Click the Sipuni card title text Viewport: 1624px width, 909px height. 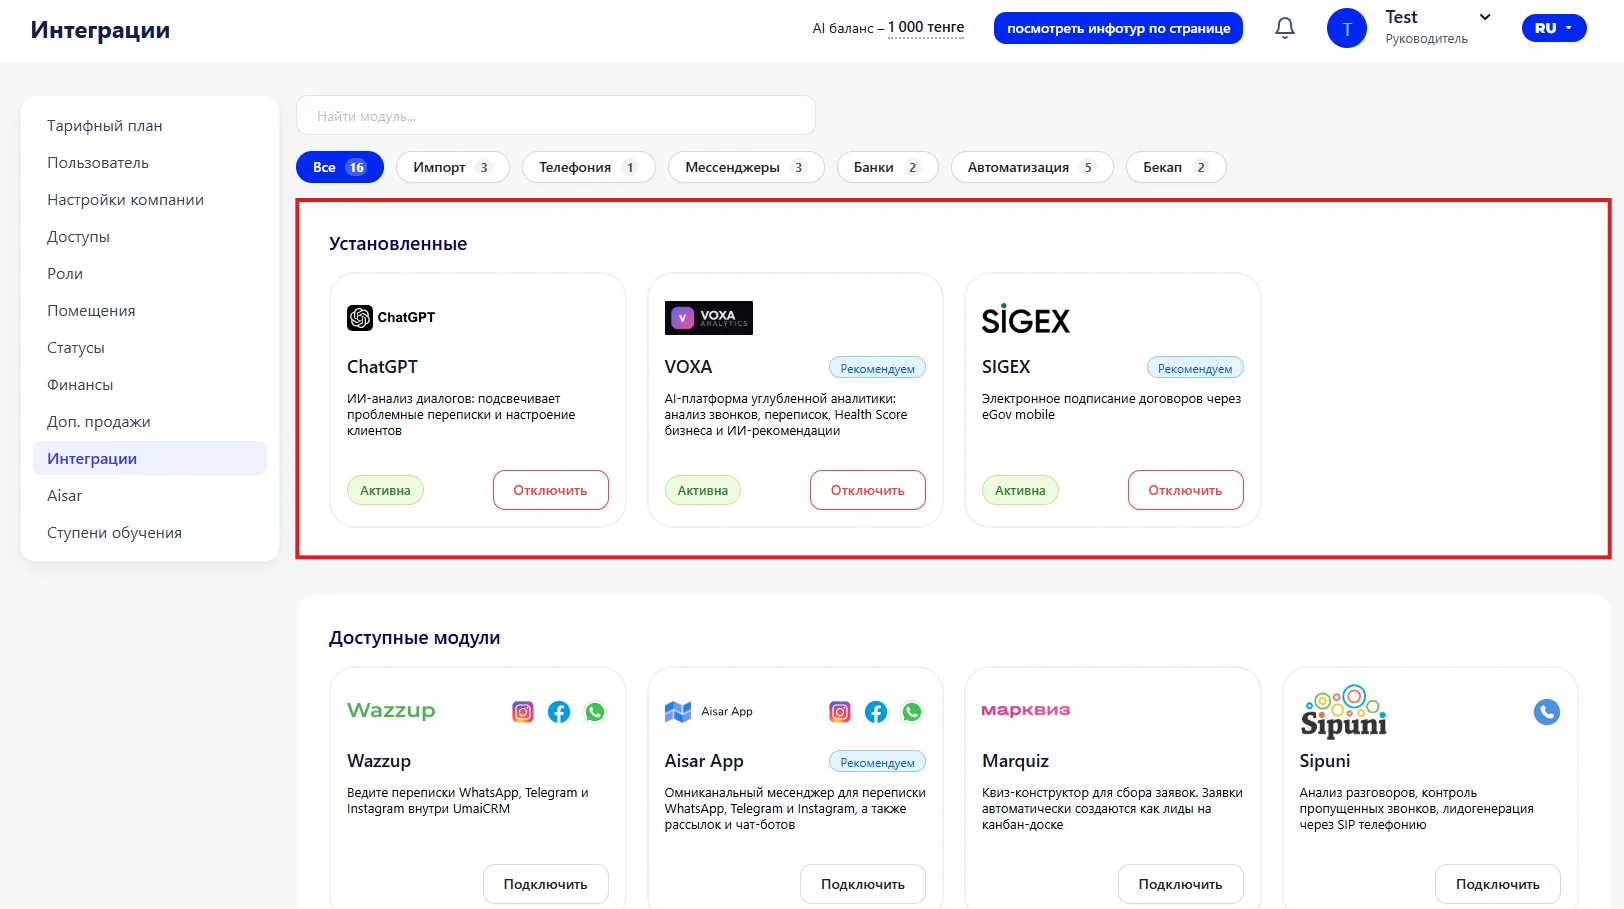(x=1325, y=761)
